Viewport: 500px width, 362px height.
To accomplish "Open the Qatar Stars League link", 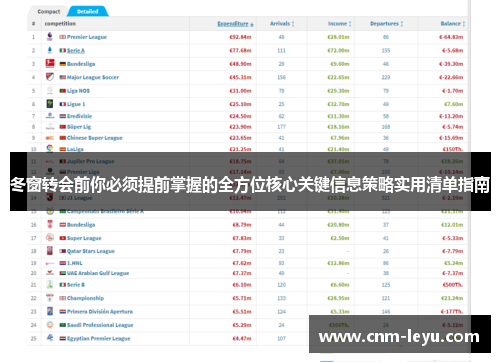I will point(91,251).
